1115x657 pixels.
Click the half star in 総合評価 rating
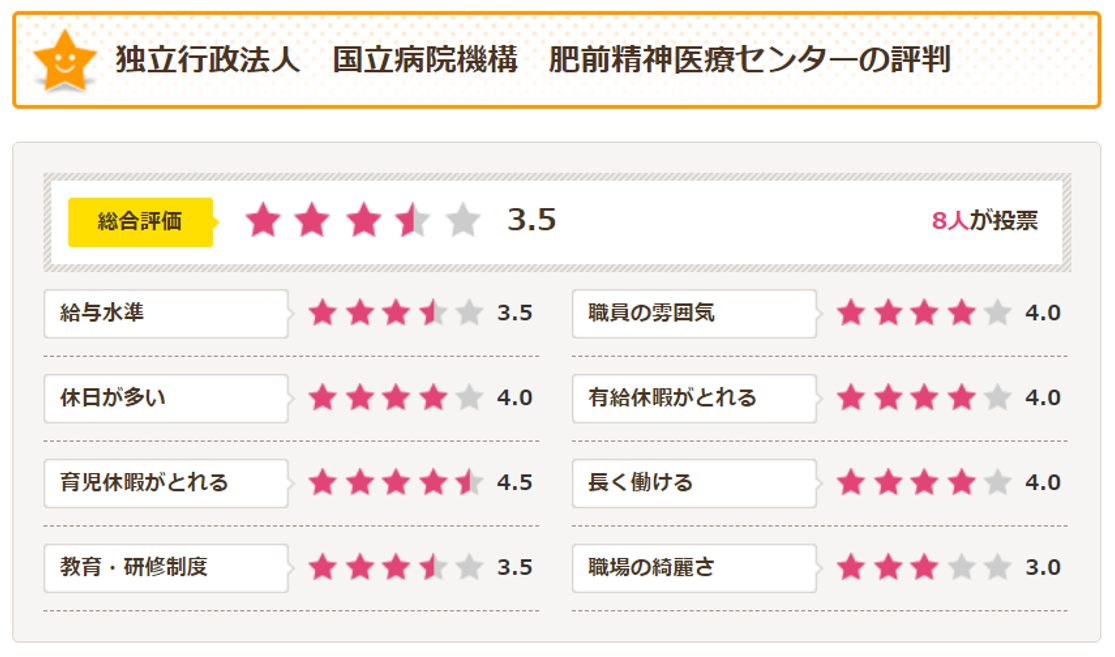[x=412, y=221]
